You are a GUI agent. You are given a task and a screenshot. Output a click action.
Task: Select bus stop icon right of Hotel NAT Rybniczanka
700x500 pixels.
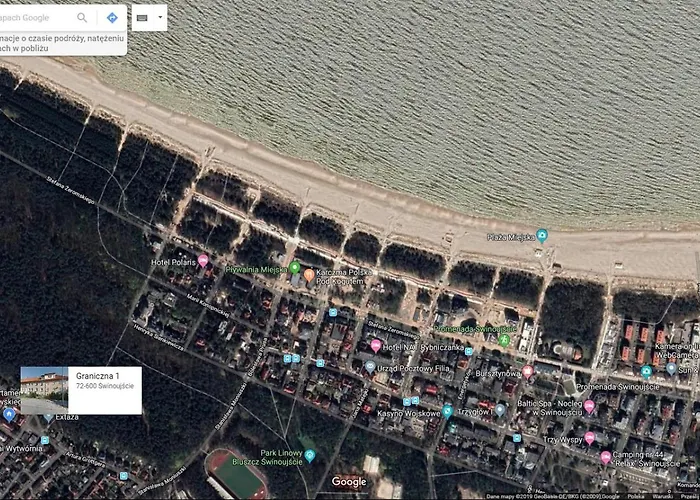[468, 351]
